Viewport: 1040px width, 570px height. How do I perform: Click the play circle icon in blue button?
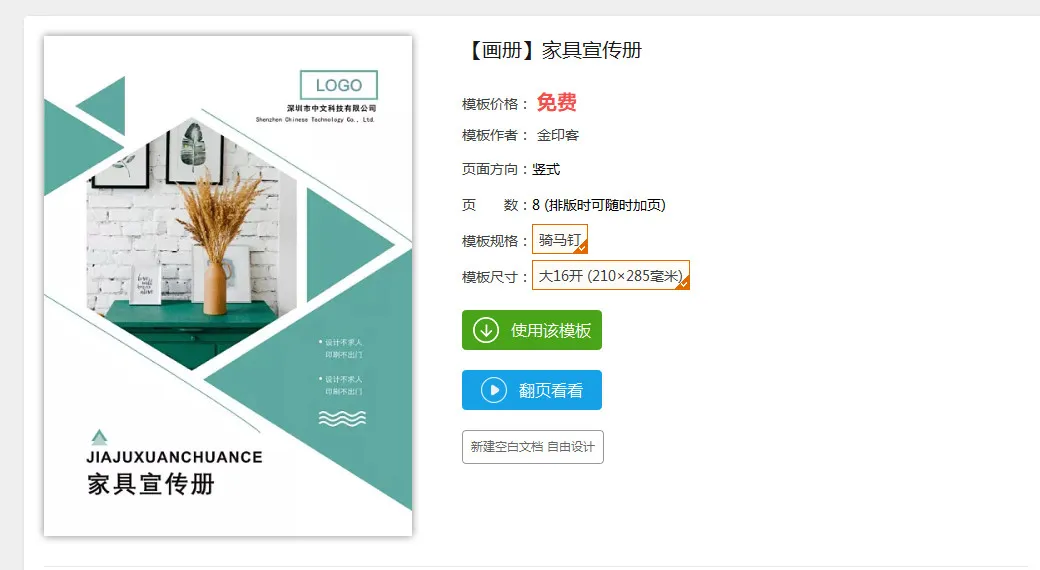tap(493, 390)
